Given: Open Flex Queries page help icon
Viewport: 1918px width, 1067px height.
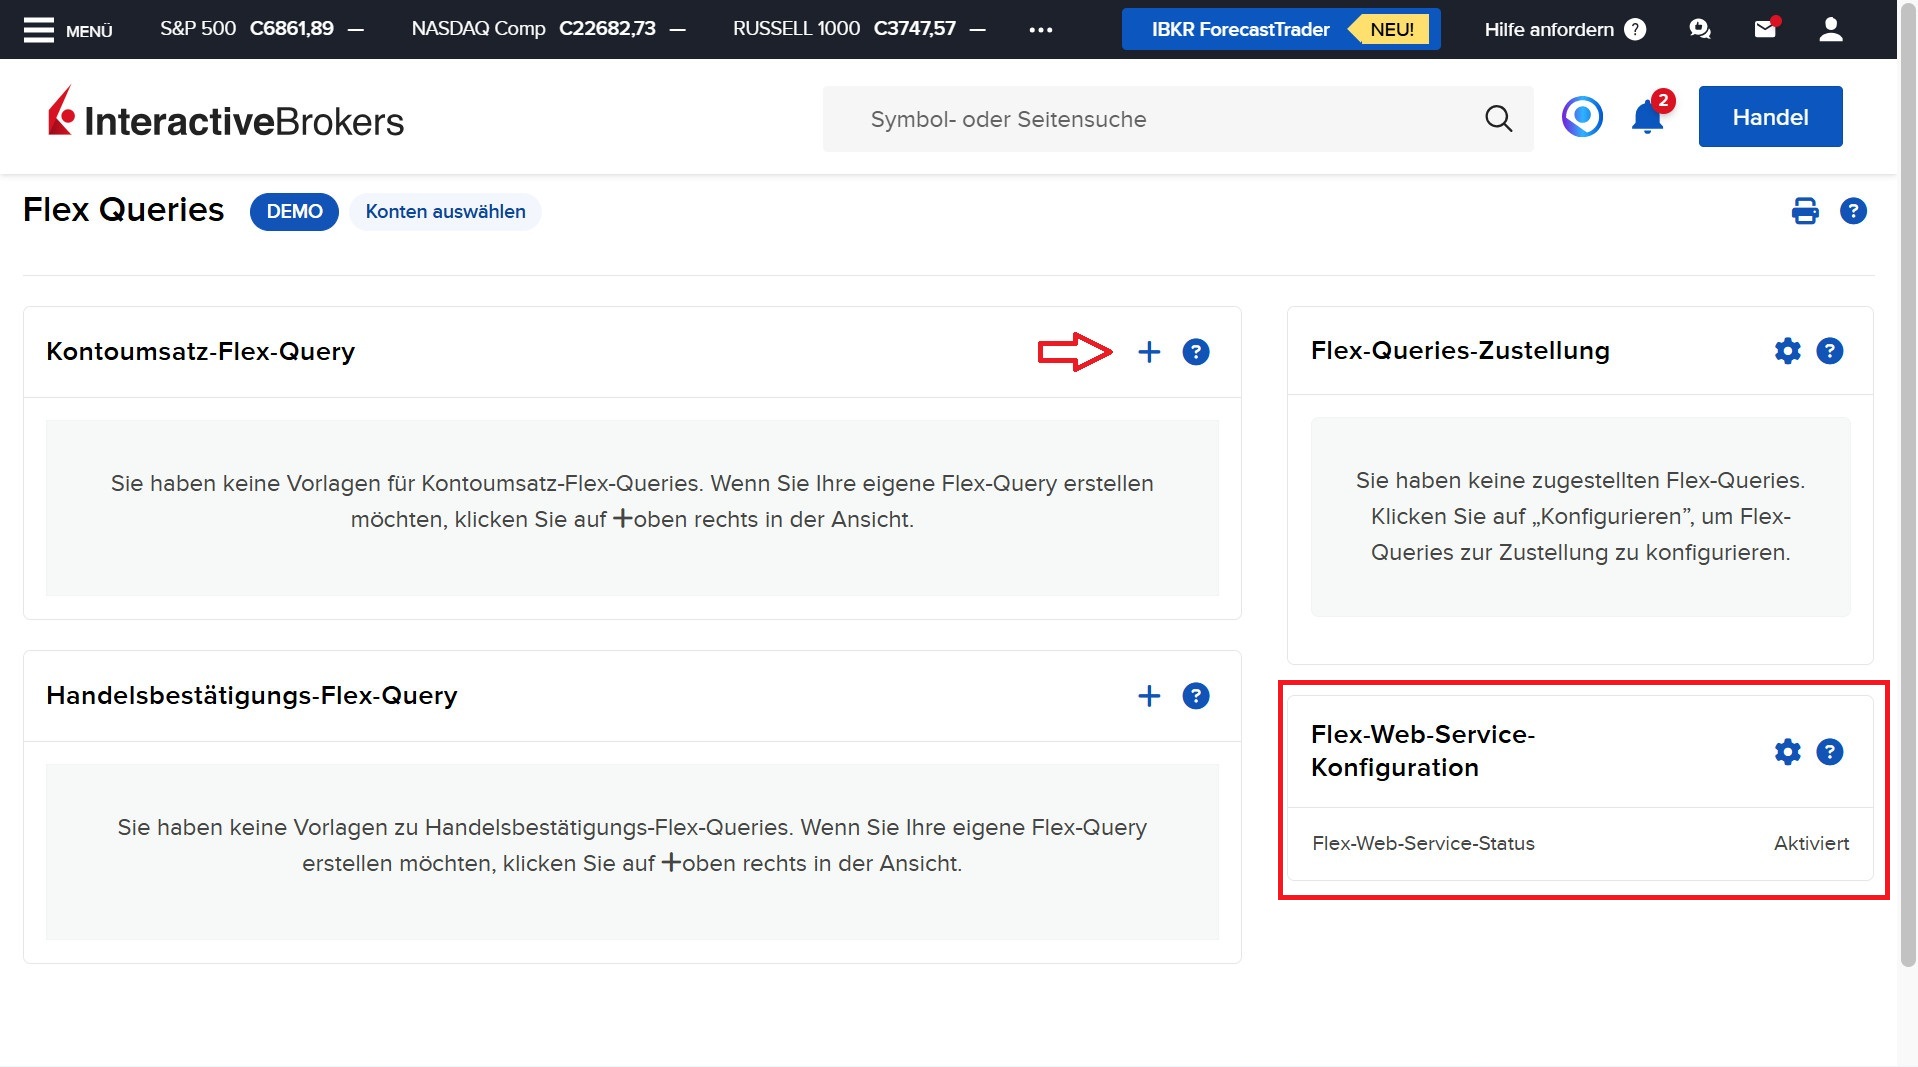Looking at the screenshot, I should [1853, 211].
